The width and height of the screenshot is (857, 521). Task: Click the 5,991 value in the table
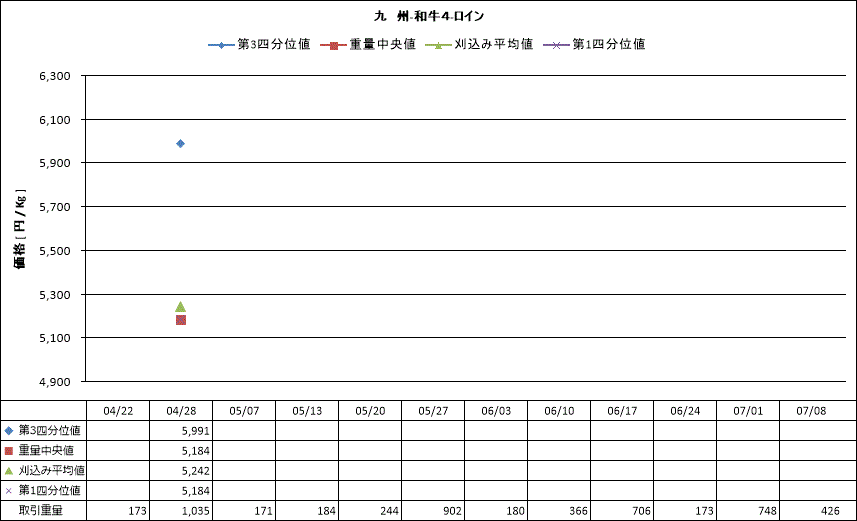coord(196,431)
